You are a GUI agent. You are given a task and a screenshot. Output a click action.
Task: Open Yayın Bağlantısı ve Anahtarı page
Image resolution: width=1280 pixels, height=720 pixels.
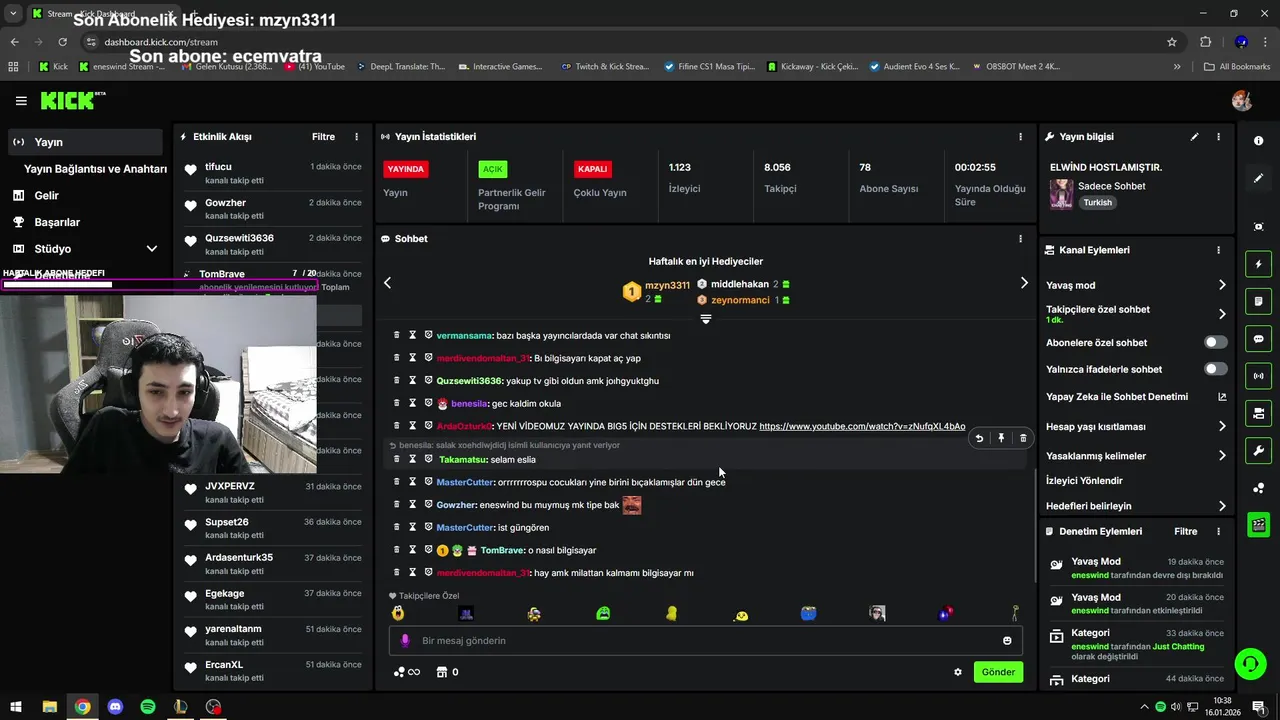(x=95, y=169)
